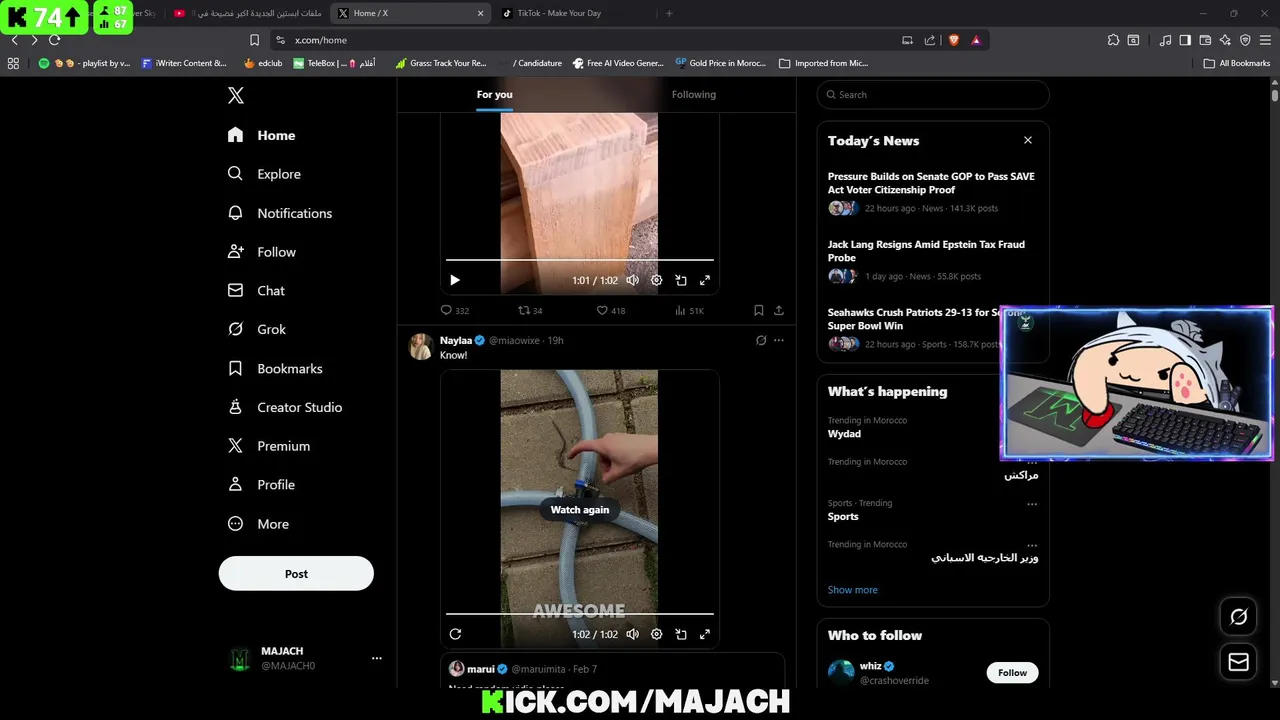1280x720 pixels.
Task: Enter fullscreen on the hose video
Action: click(x=705, y=634)
